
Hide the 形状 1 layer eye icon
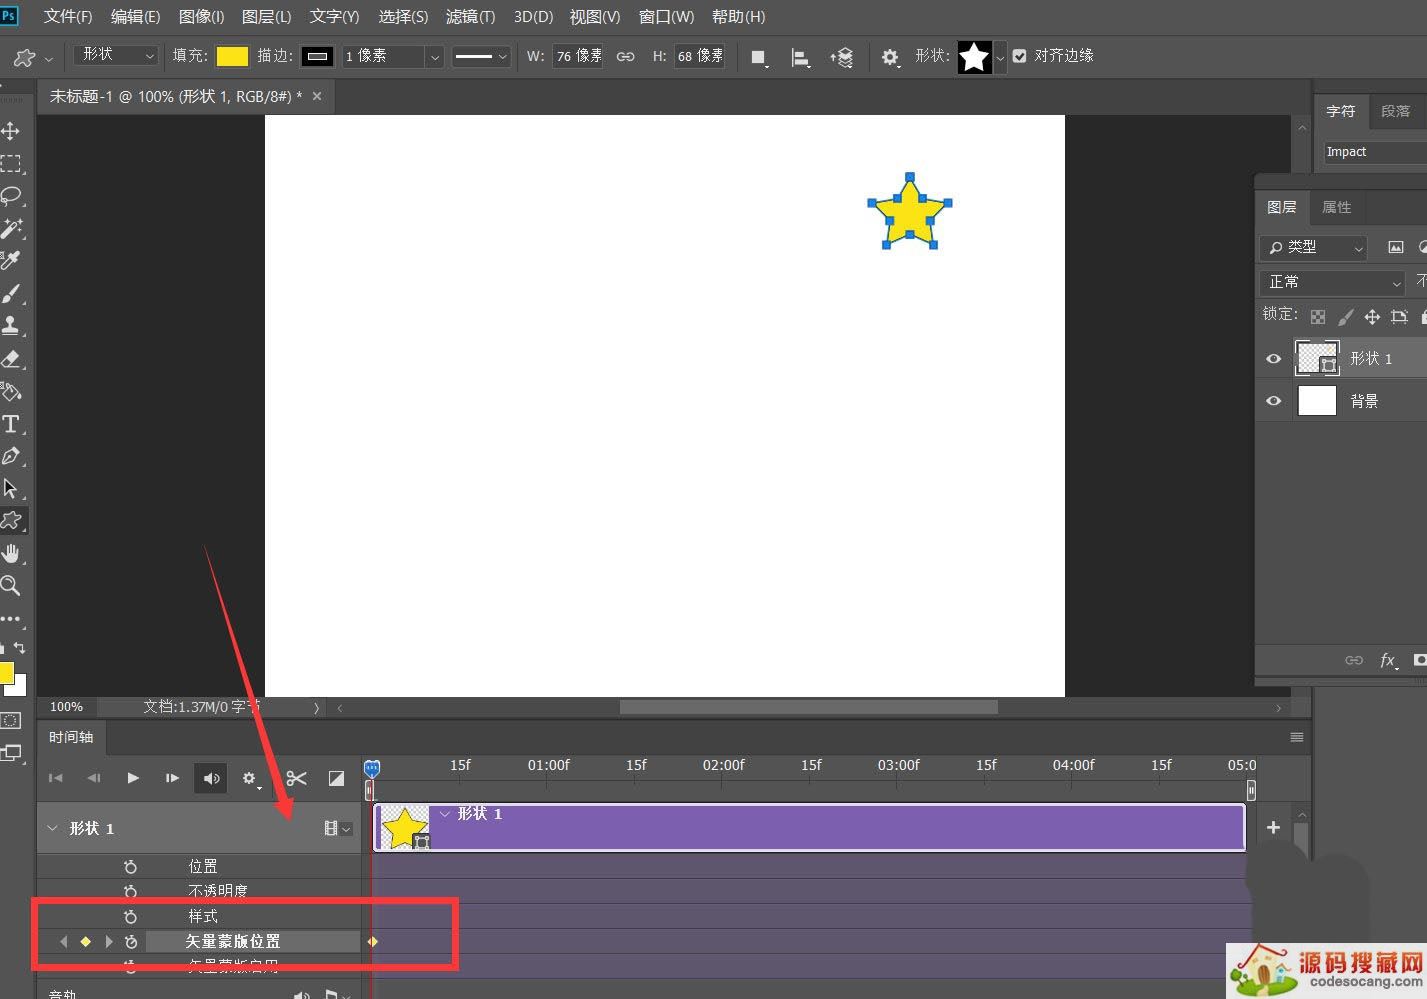(x=1273, y=358)
